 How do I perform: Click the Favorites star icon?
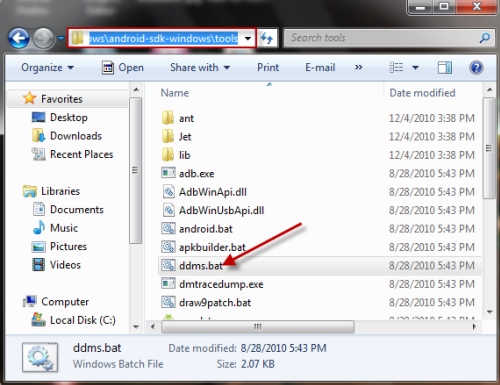point(29,98)
